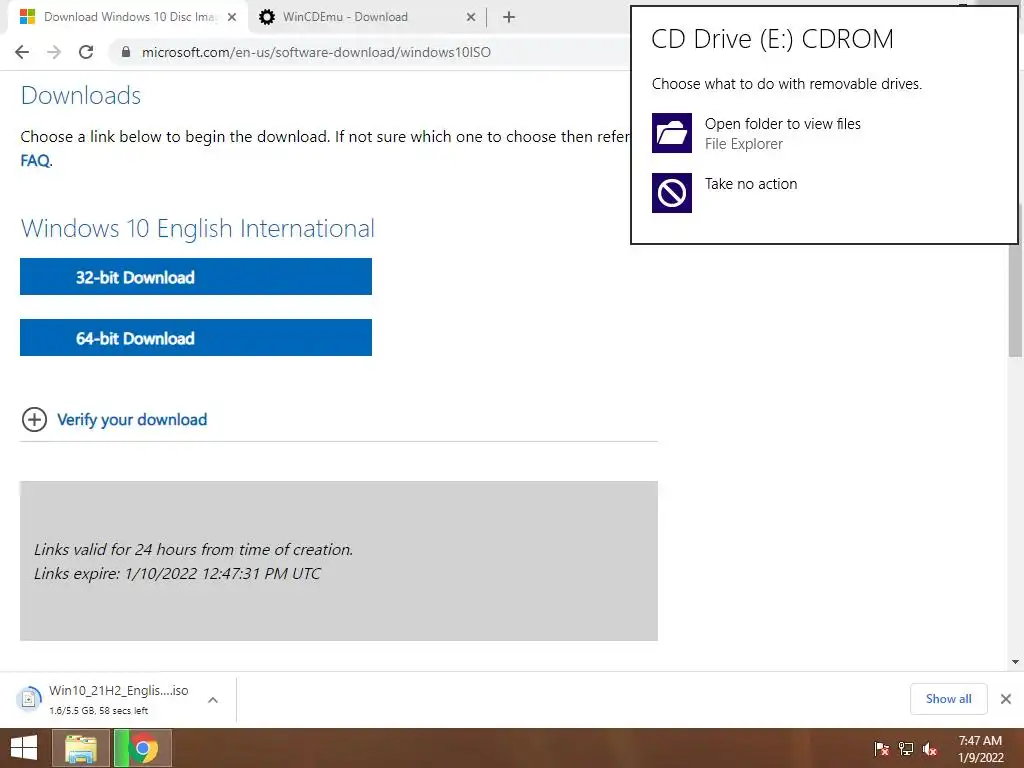Image resolution: width=1024 pixels, height=768 pixels.
Task: Open File Explorer from the taskbar
Action: 80,748
